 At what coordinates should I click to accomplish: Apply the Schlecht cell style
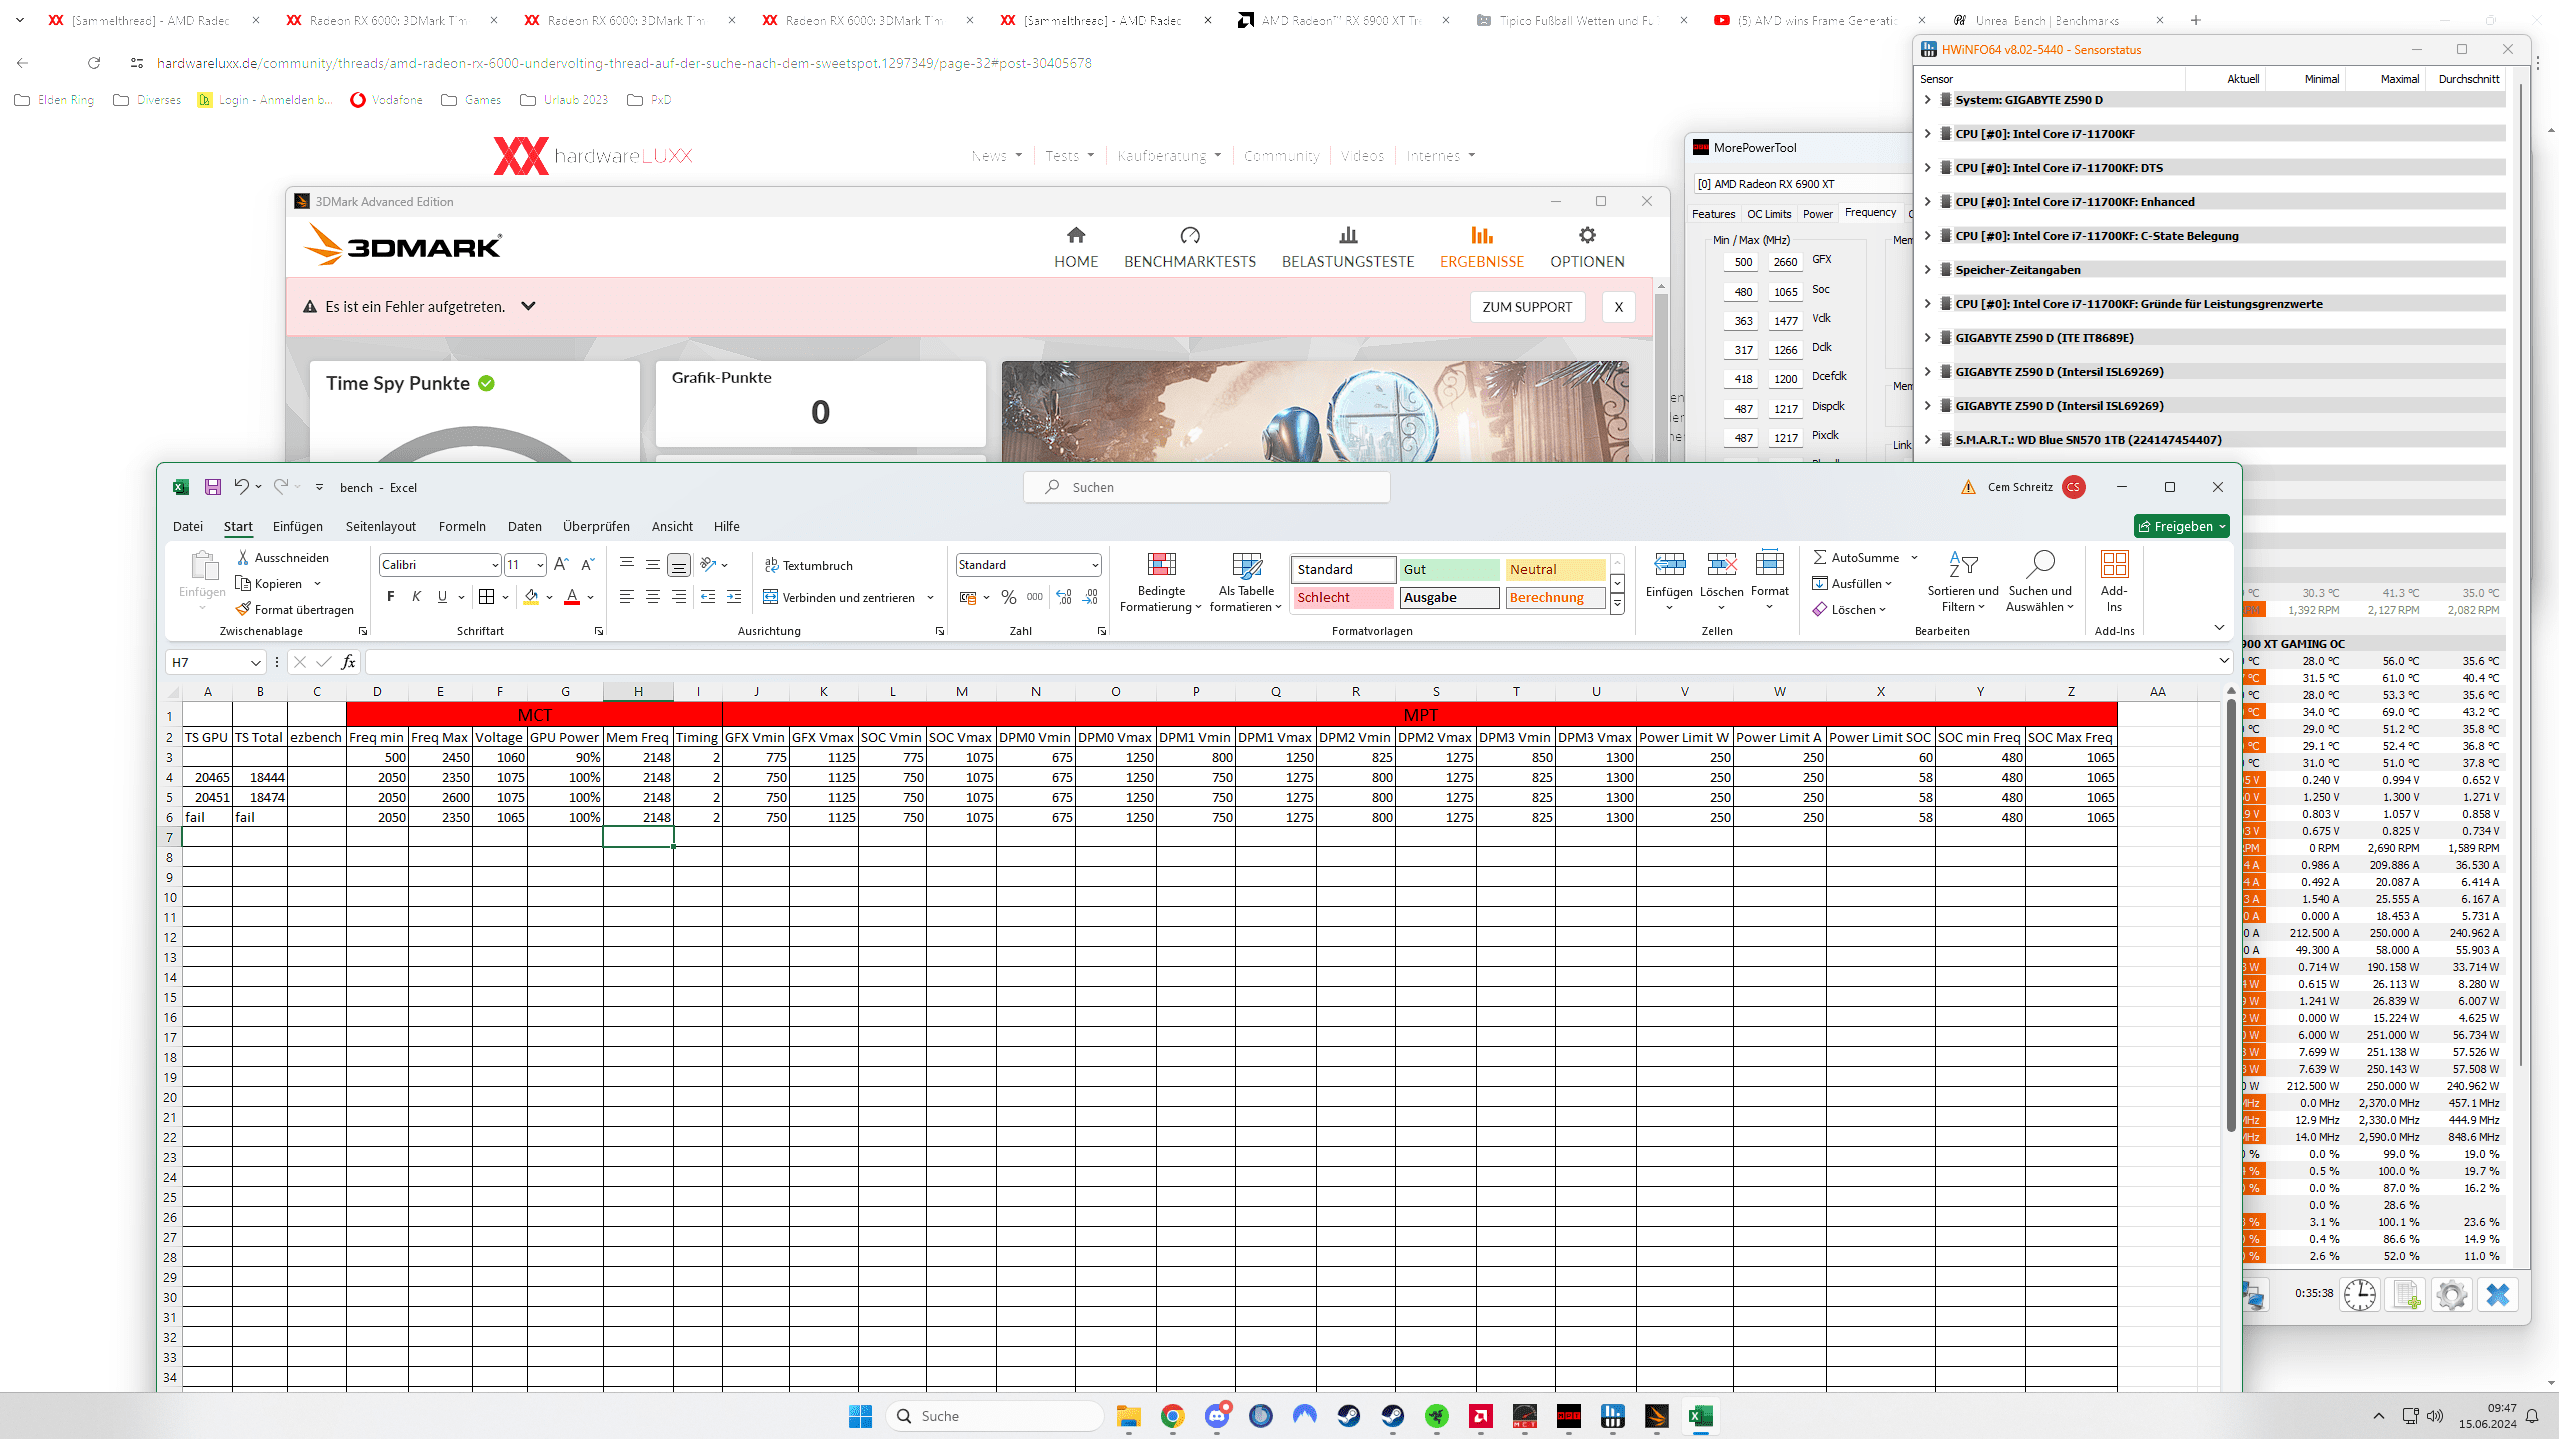1343,597
